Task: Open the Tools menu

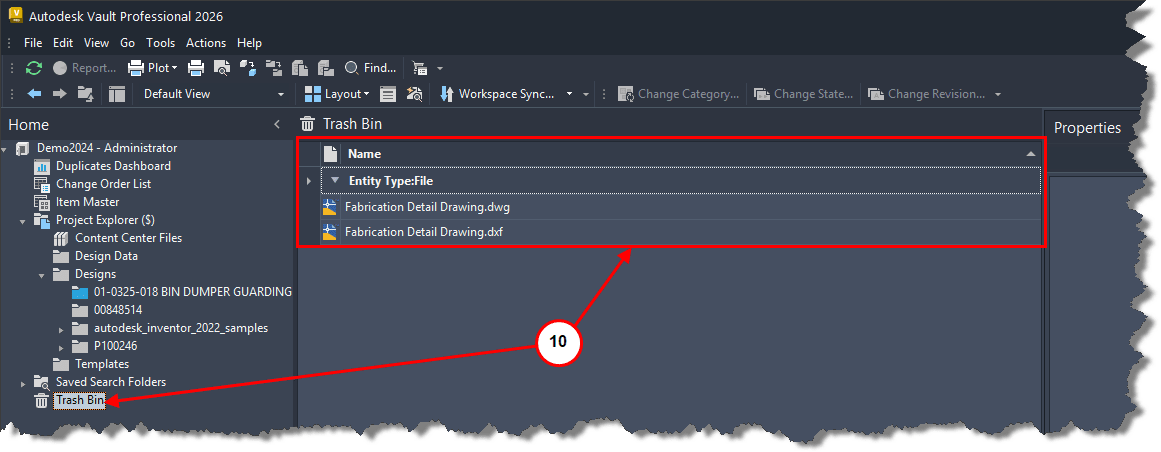Action: point(161,43)
